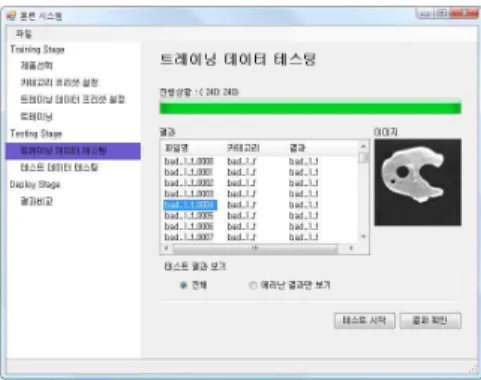Click the app icon in title bar
This screenshot has width=481, height=380.
click(11, 16)
